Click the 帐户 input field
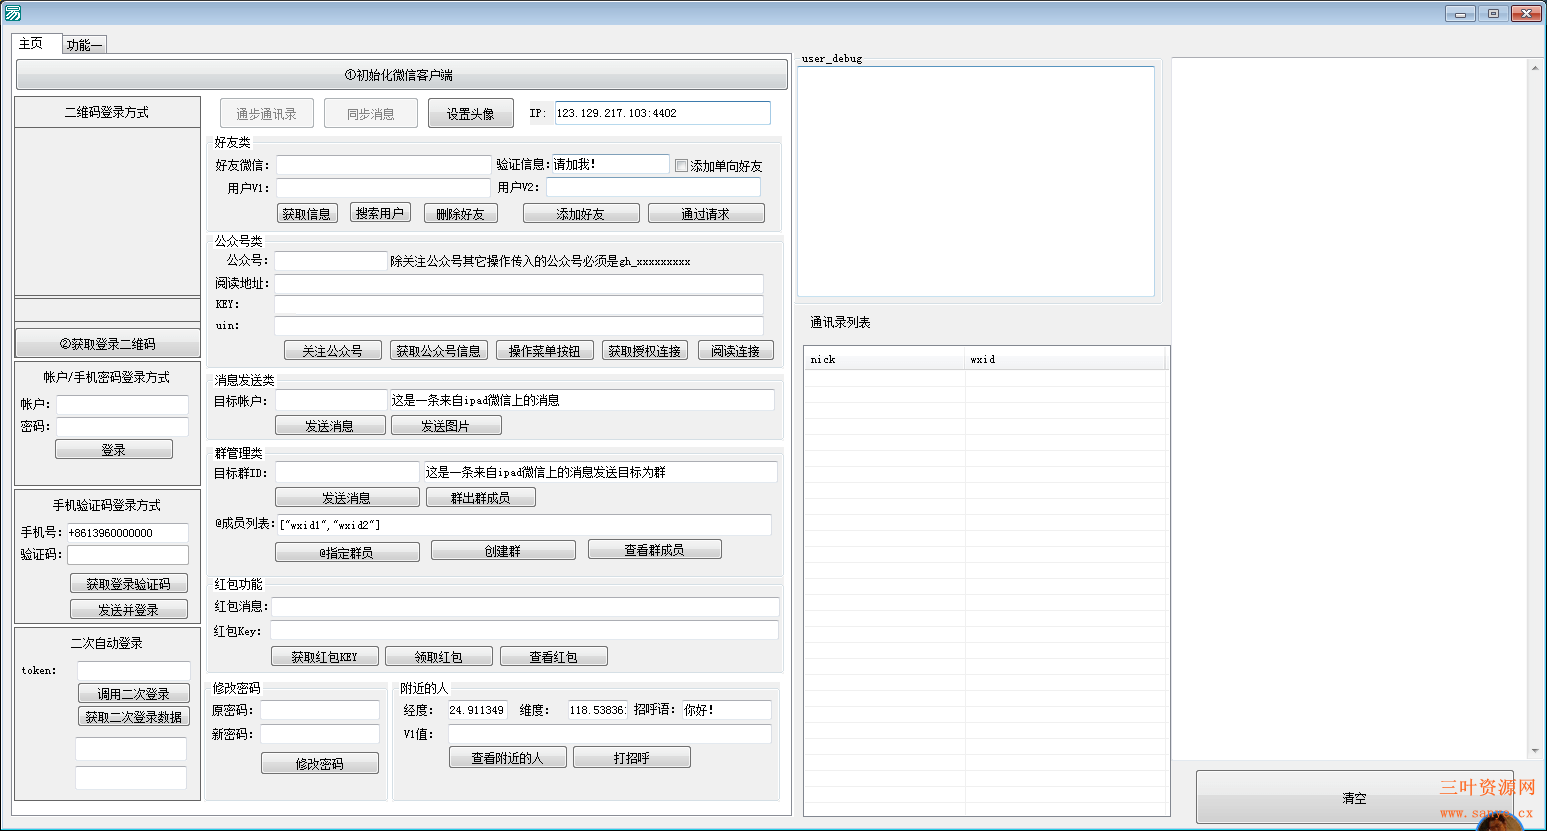Screen dimensions: 1547x831 pos(122,405)
